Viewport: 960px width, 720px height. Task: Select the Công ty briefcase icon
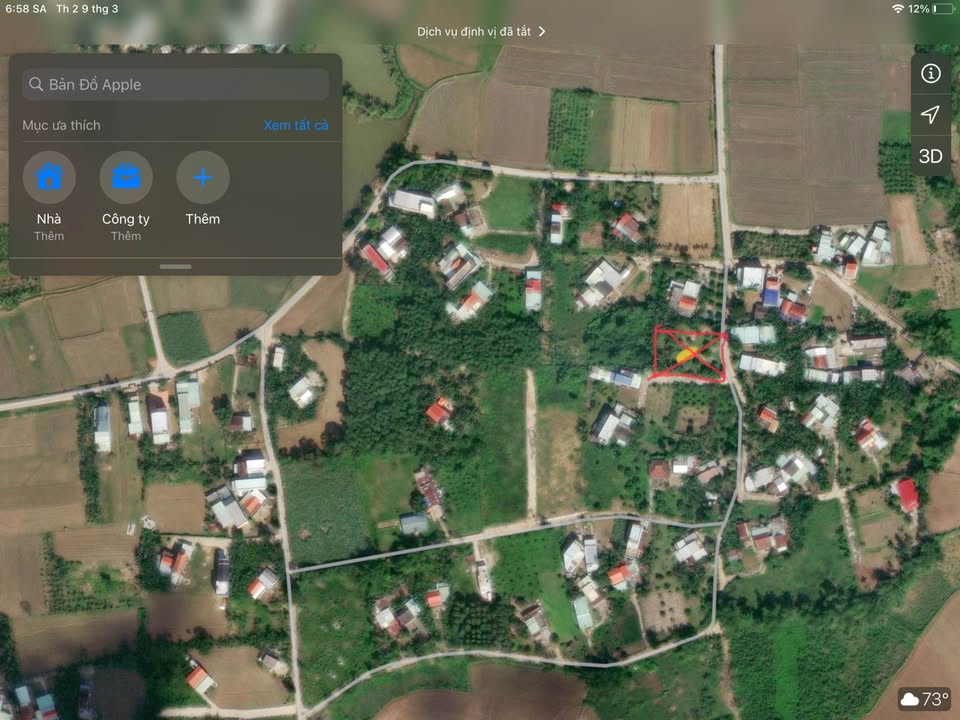pos(126,178)
